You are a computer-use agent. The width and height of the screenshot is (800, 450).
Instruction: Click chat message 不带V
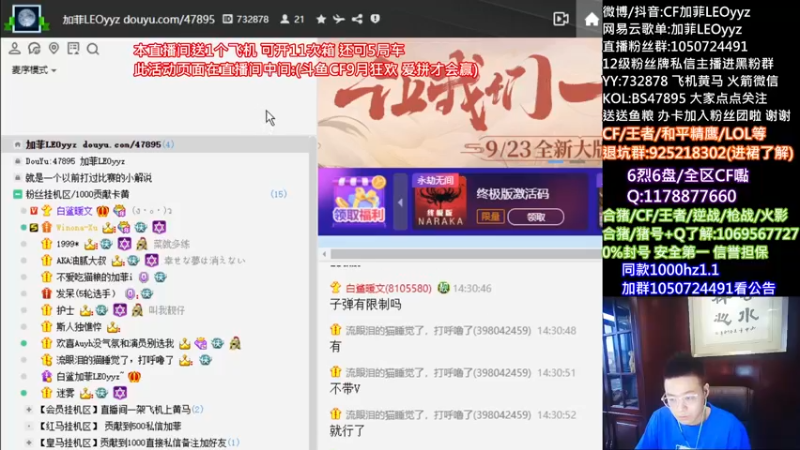[345, 389]
